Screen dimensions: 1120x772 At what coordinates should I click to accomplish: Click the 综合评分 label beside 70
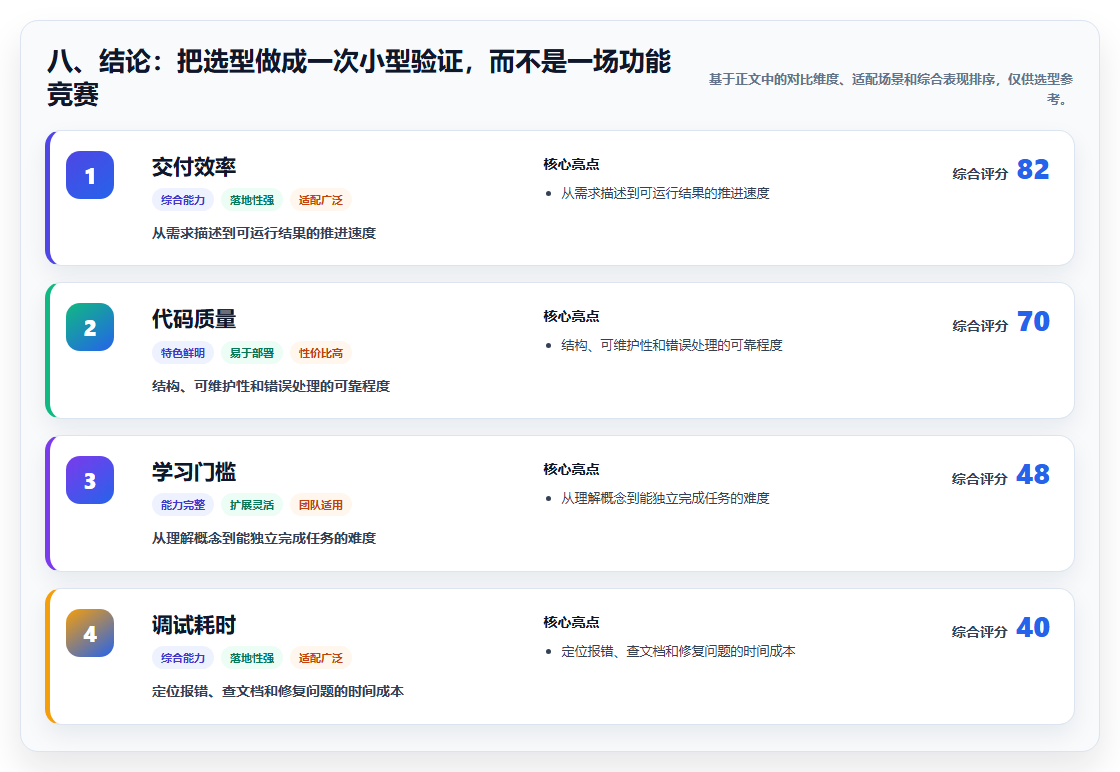click(980, 326)
